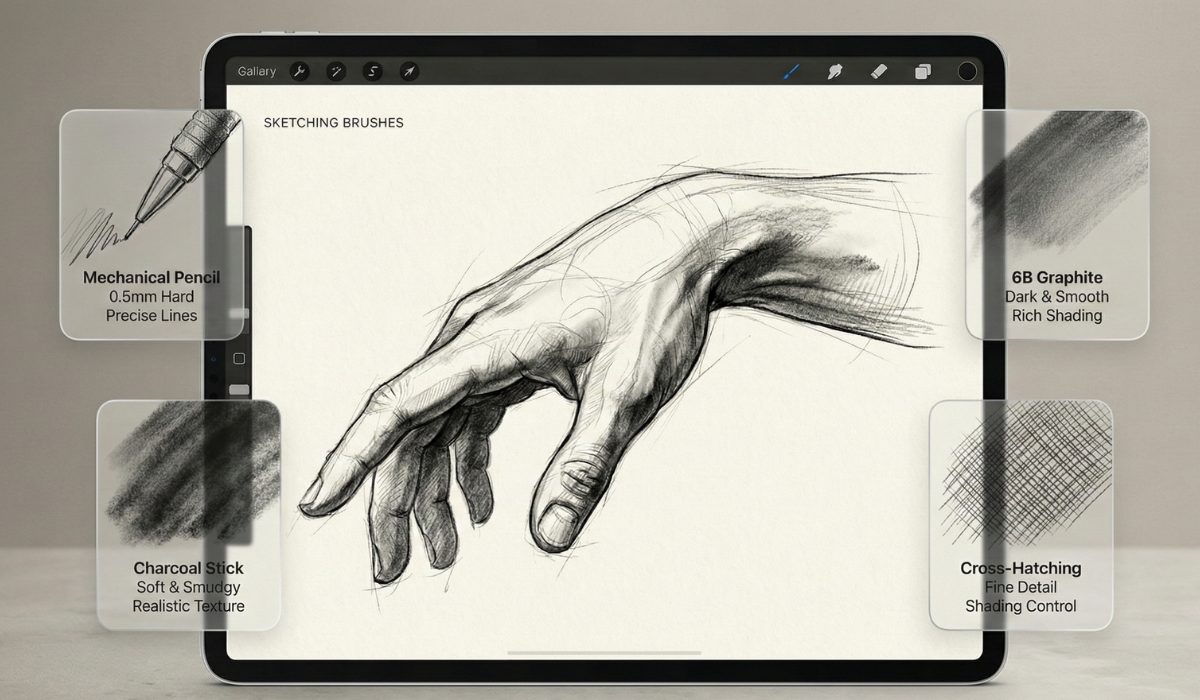Tap the sidebar Modify button
The height and width of the screenshot is (700, 1200).
pos(239,358)
